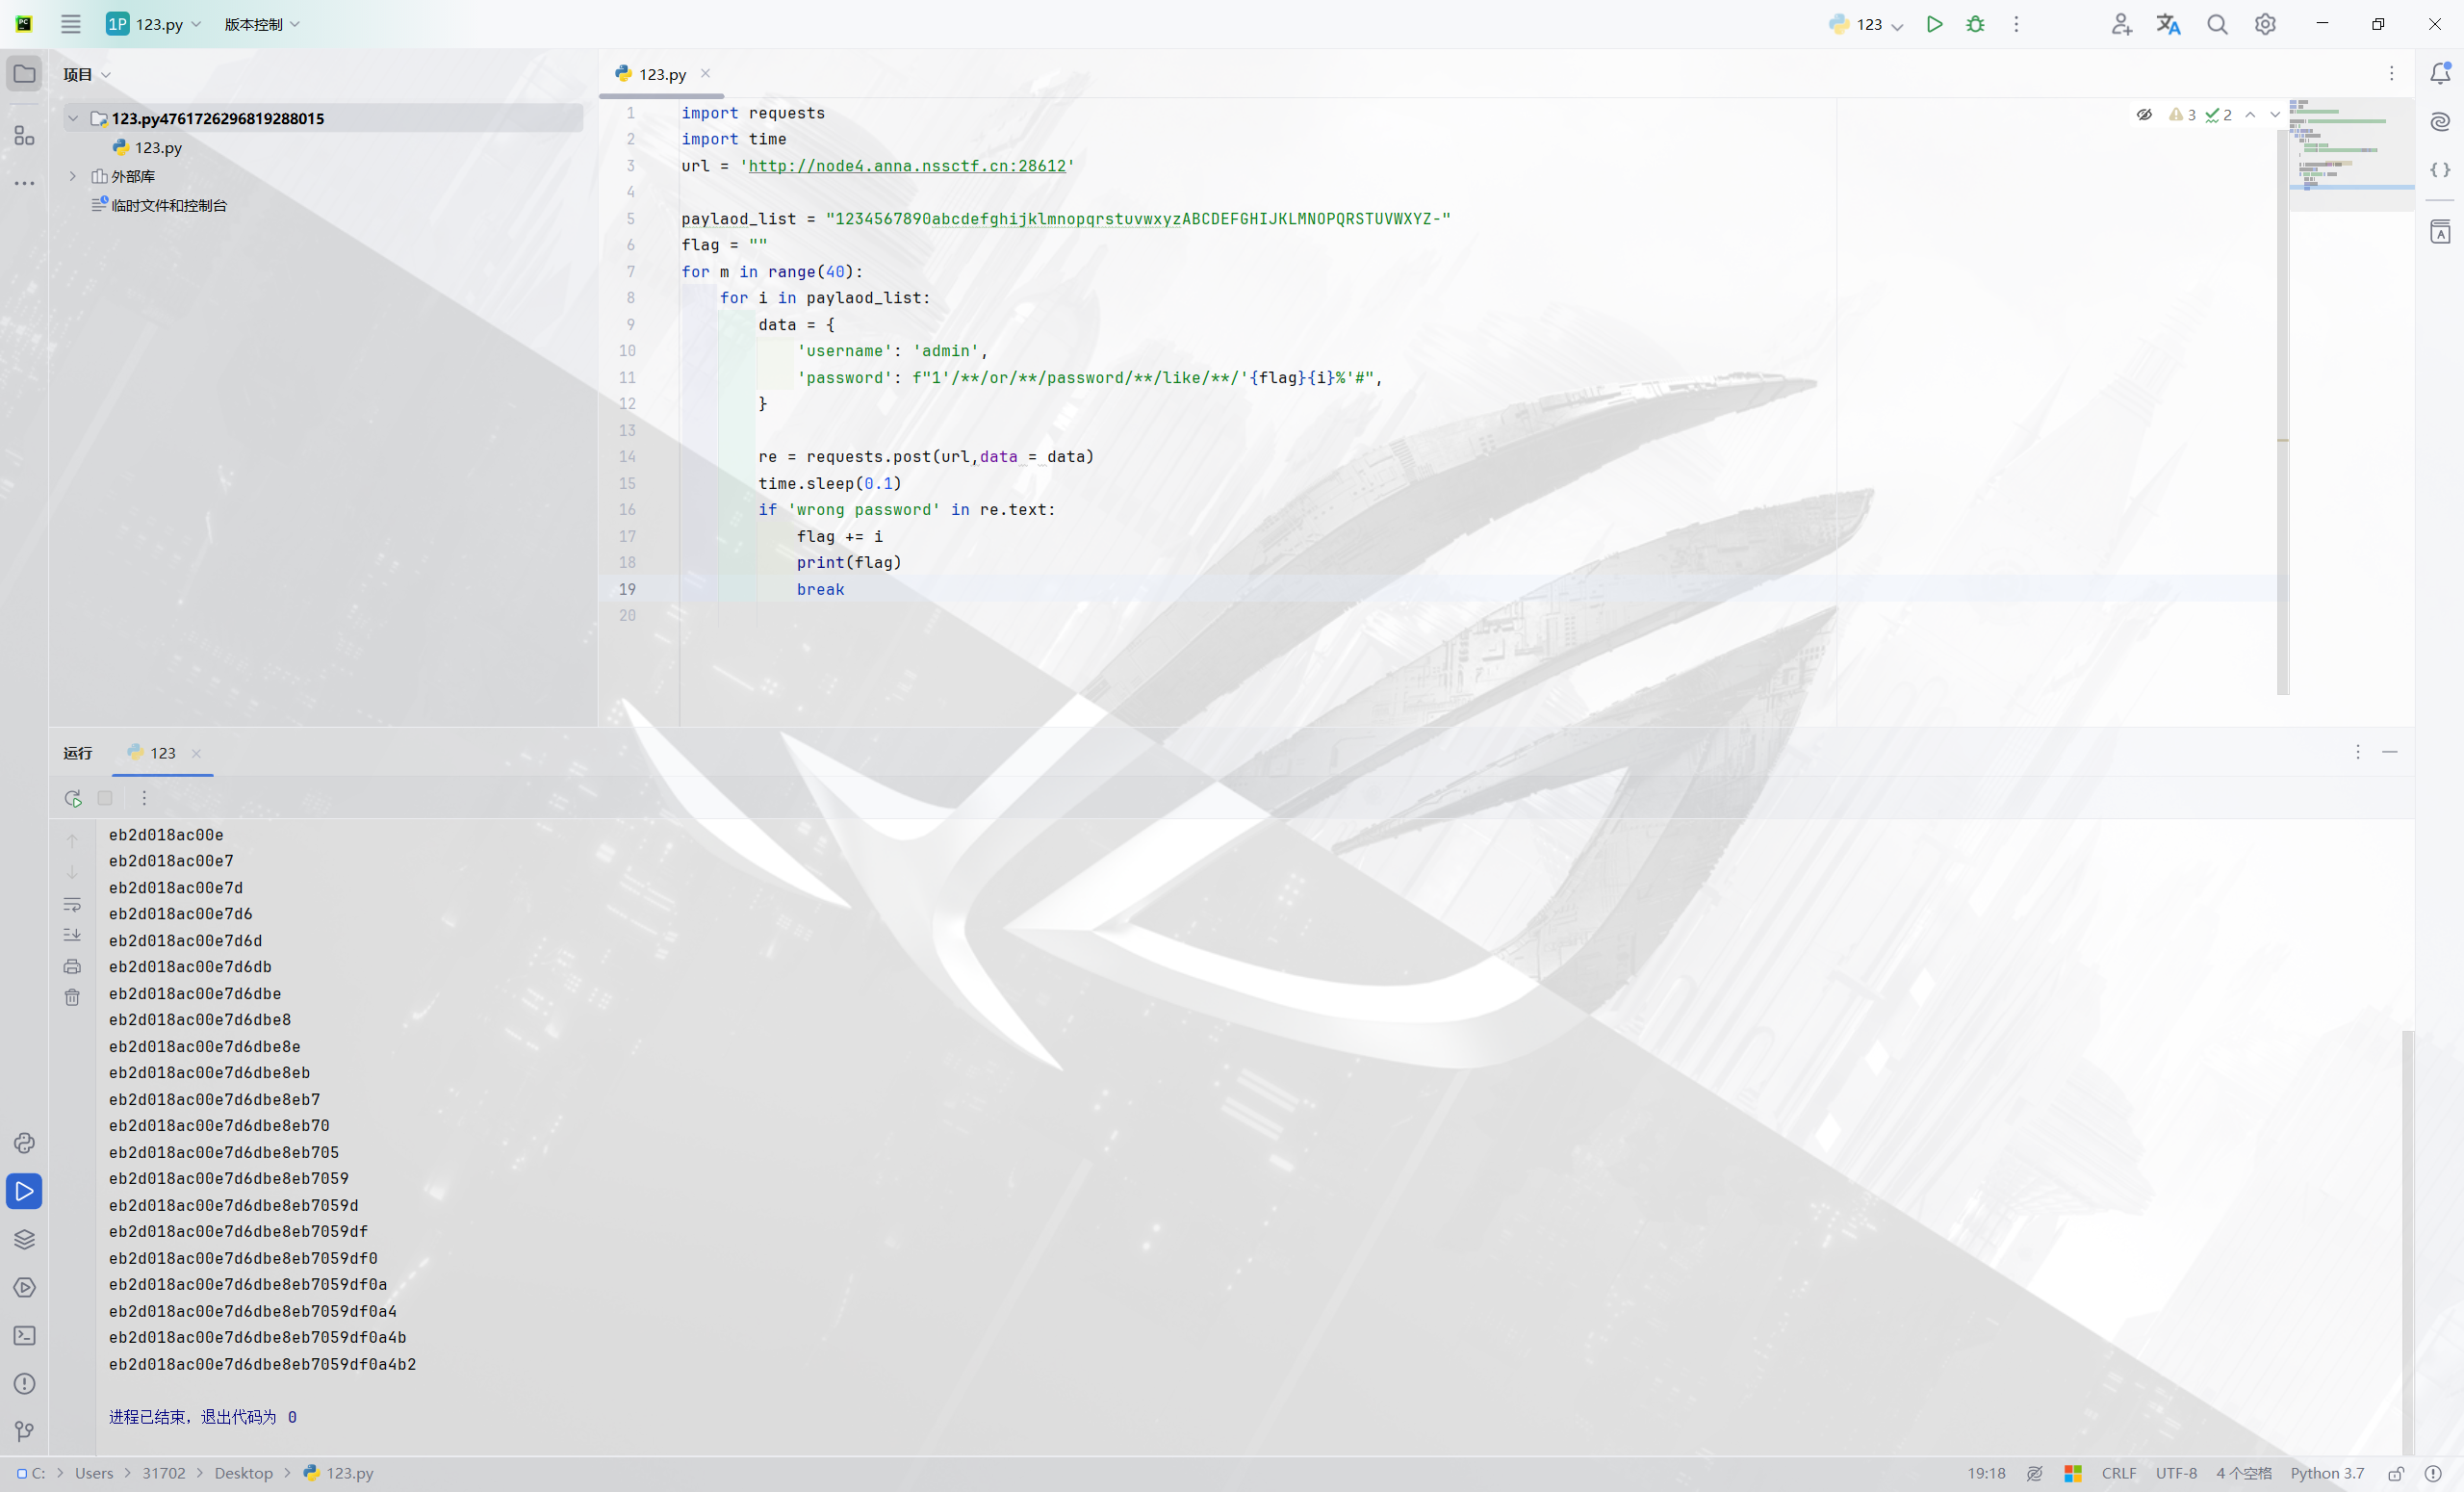
Task: Run the 123 configuration
Action: pyautogui.click(x=1934, y=24)
